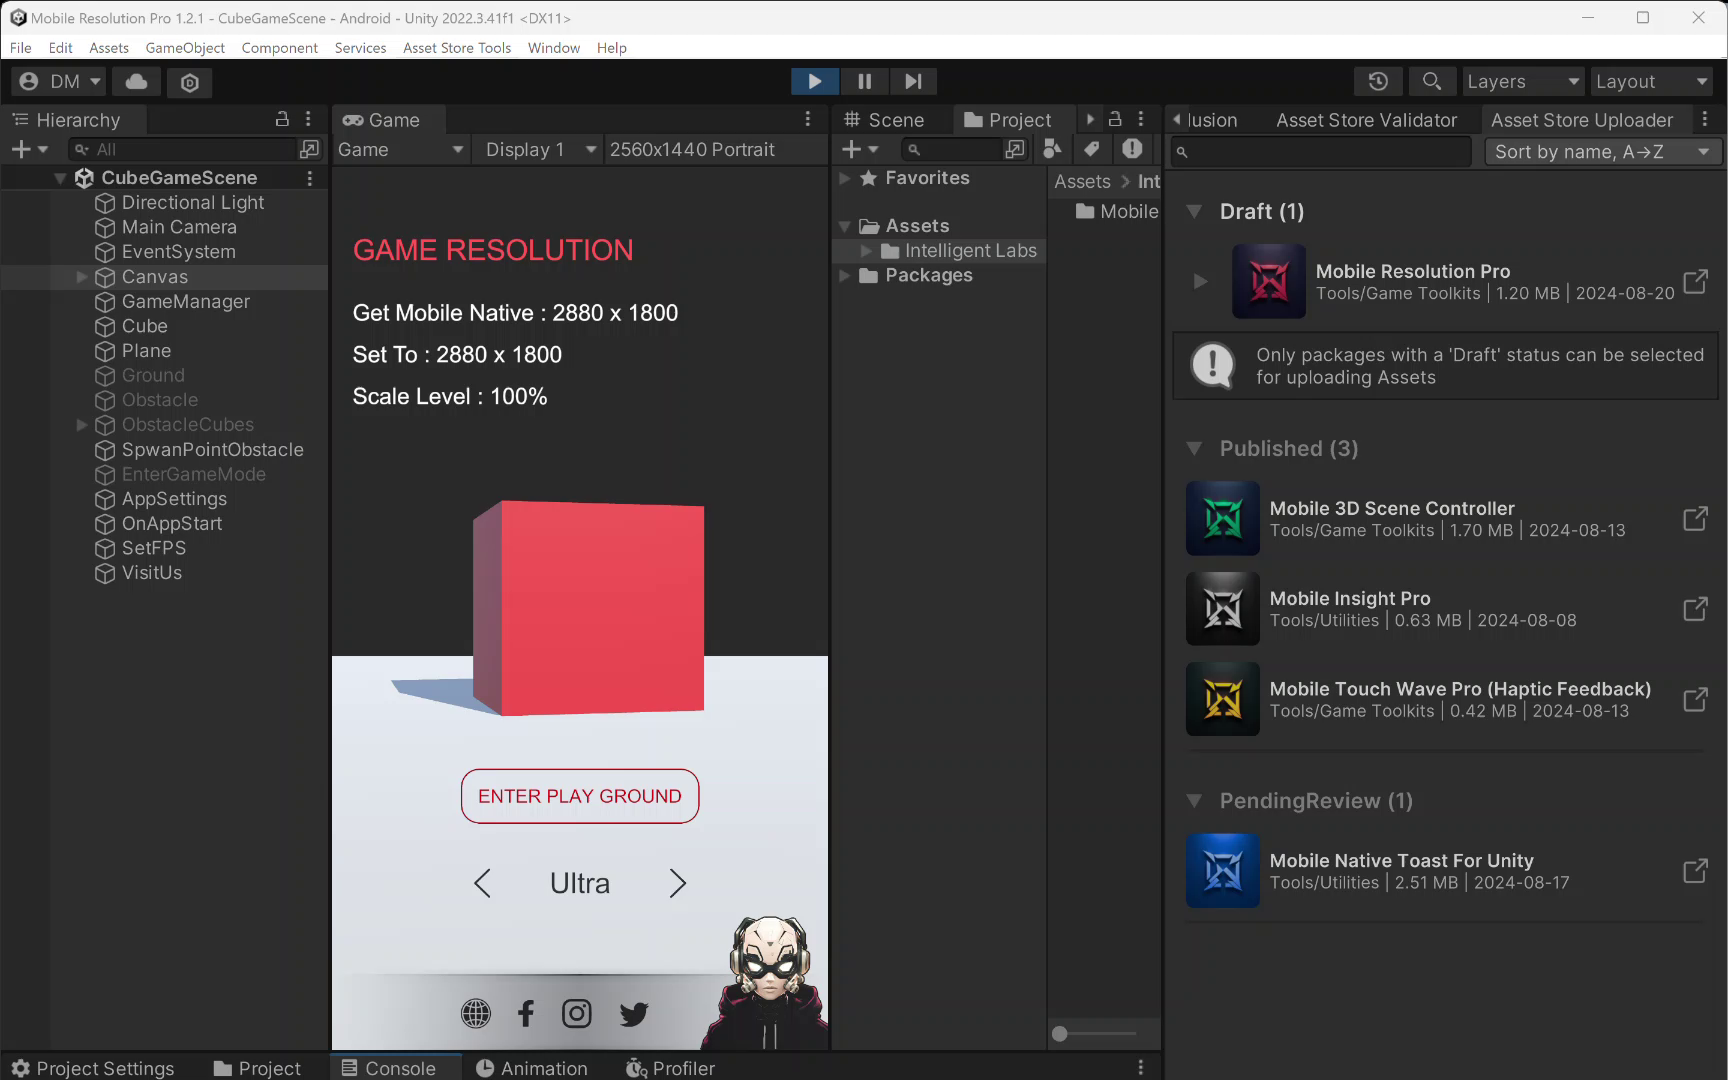This screenshot has height=1080, width=1728.
Task: Expand the ObstacleCubes object
Action: click(x=82, y=425)
